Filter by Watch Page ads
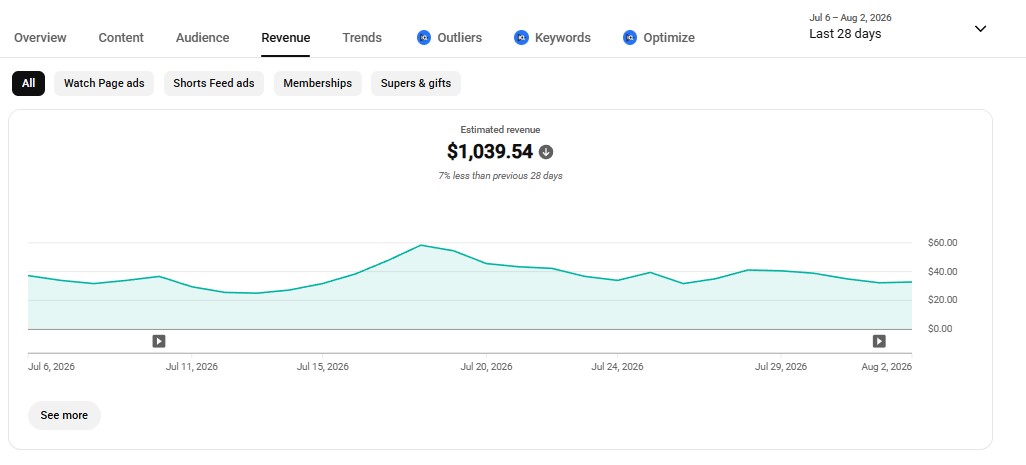This screenshot has width=1026, height=465. 104,83
